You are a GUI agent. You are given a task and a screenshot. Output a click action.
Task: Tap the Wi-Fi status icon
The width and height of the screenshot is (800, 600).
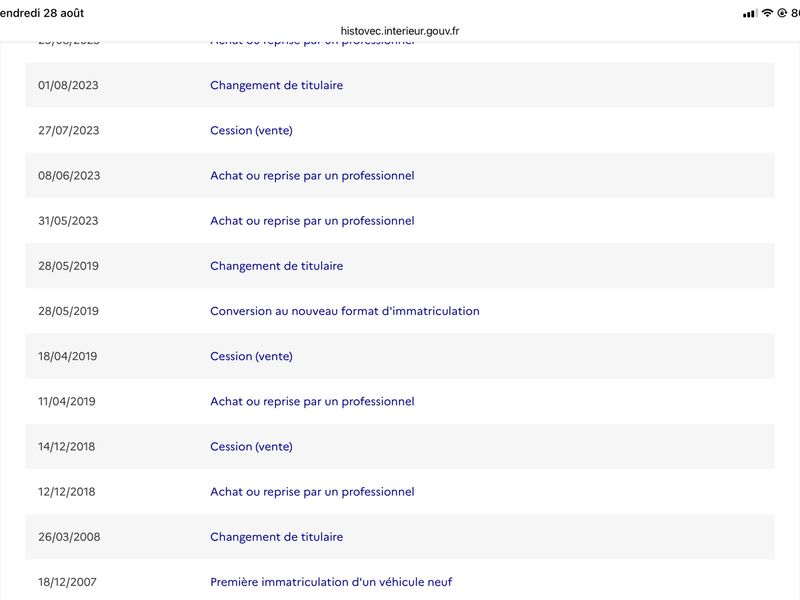[x=767, y=13]
